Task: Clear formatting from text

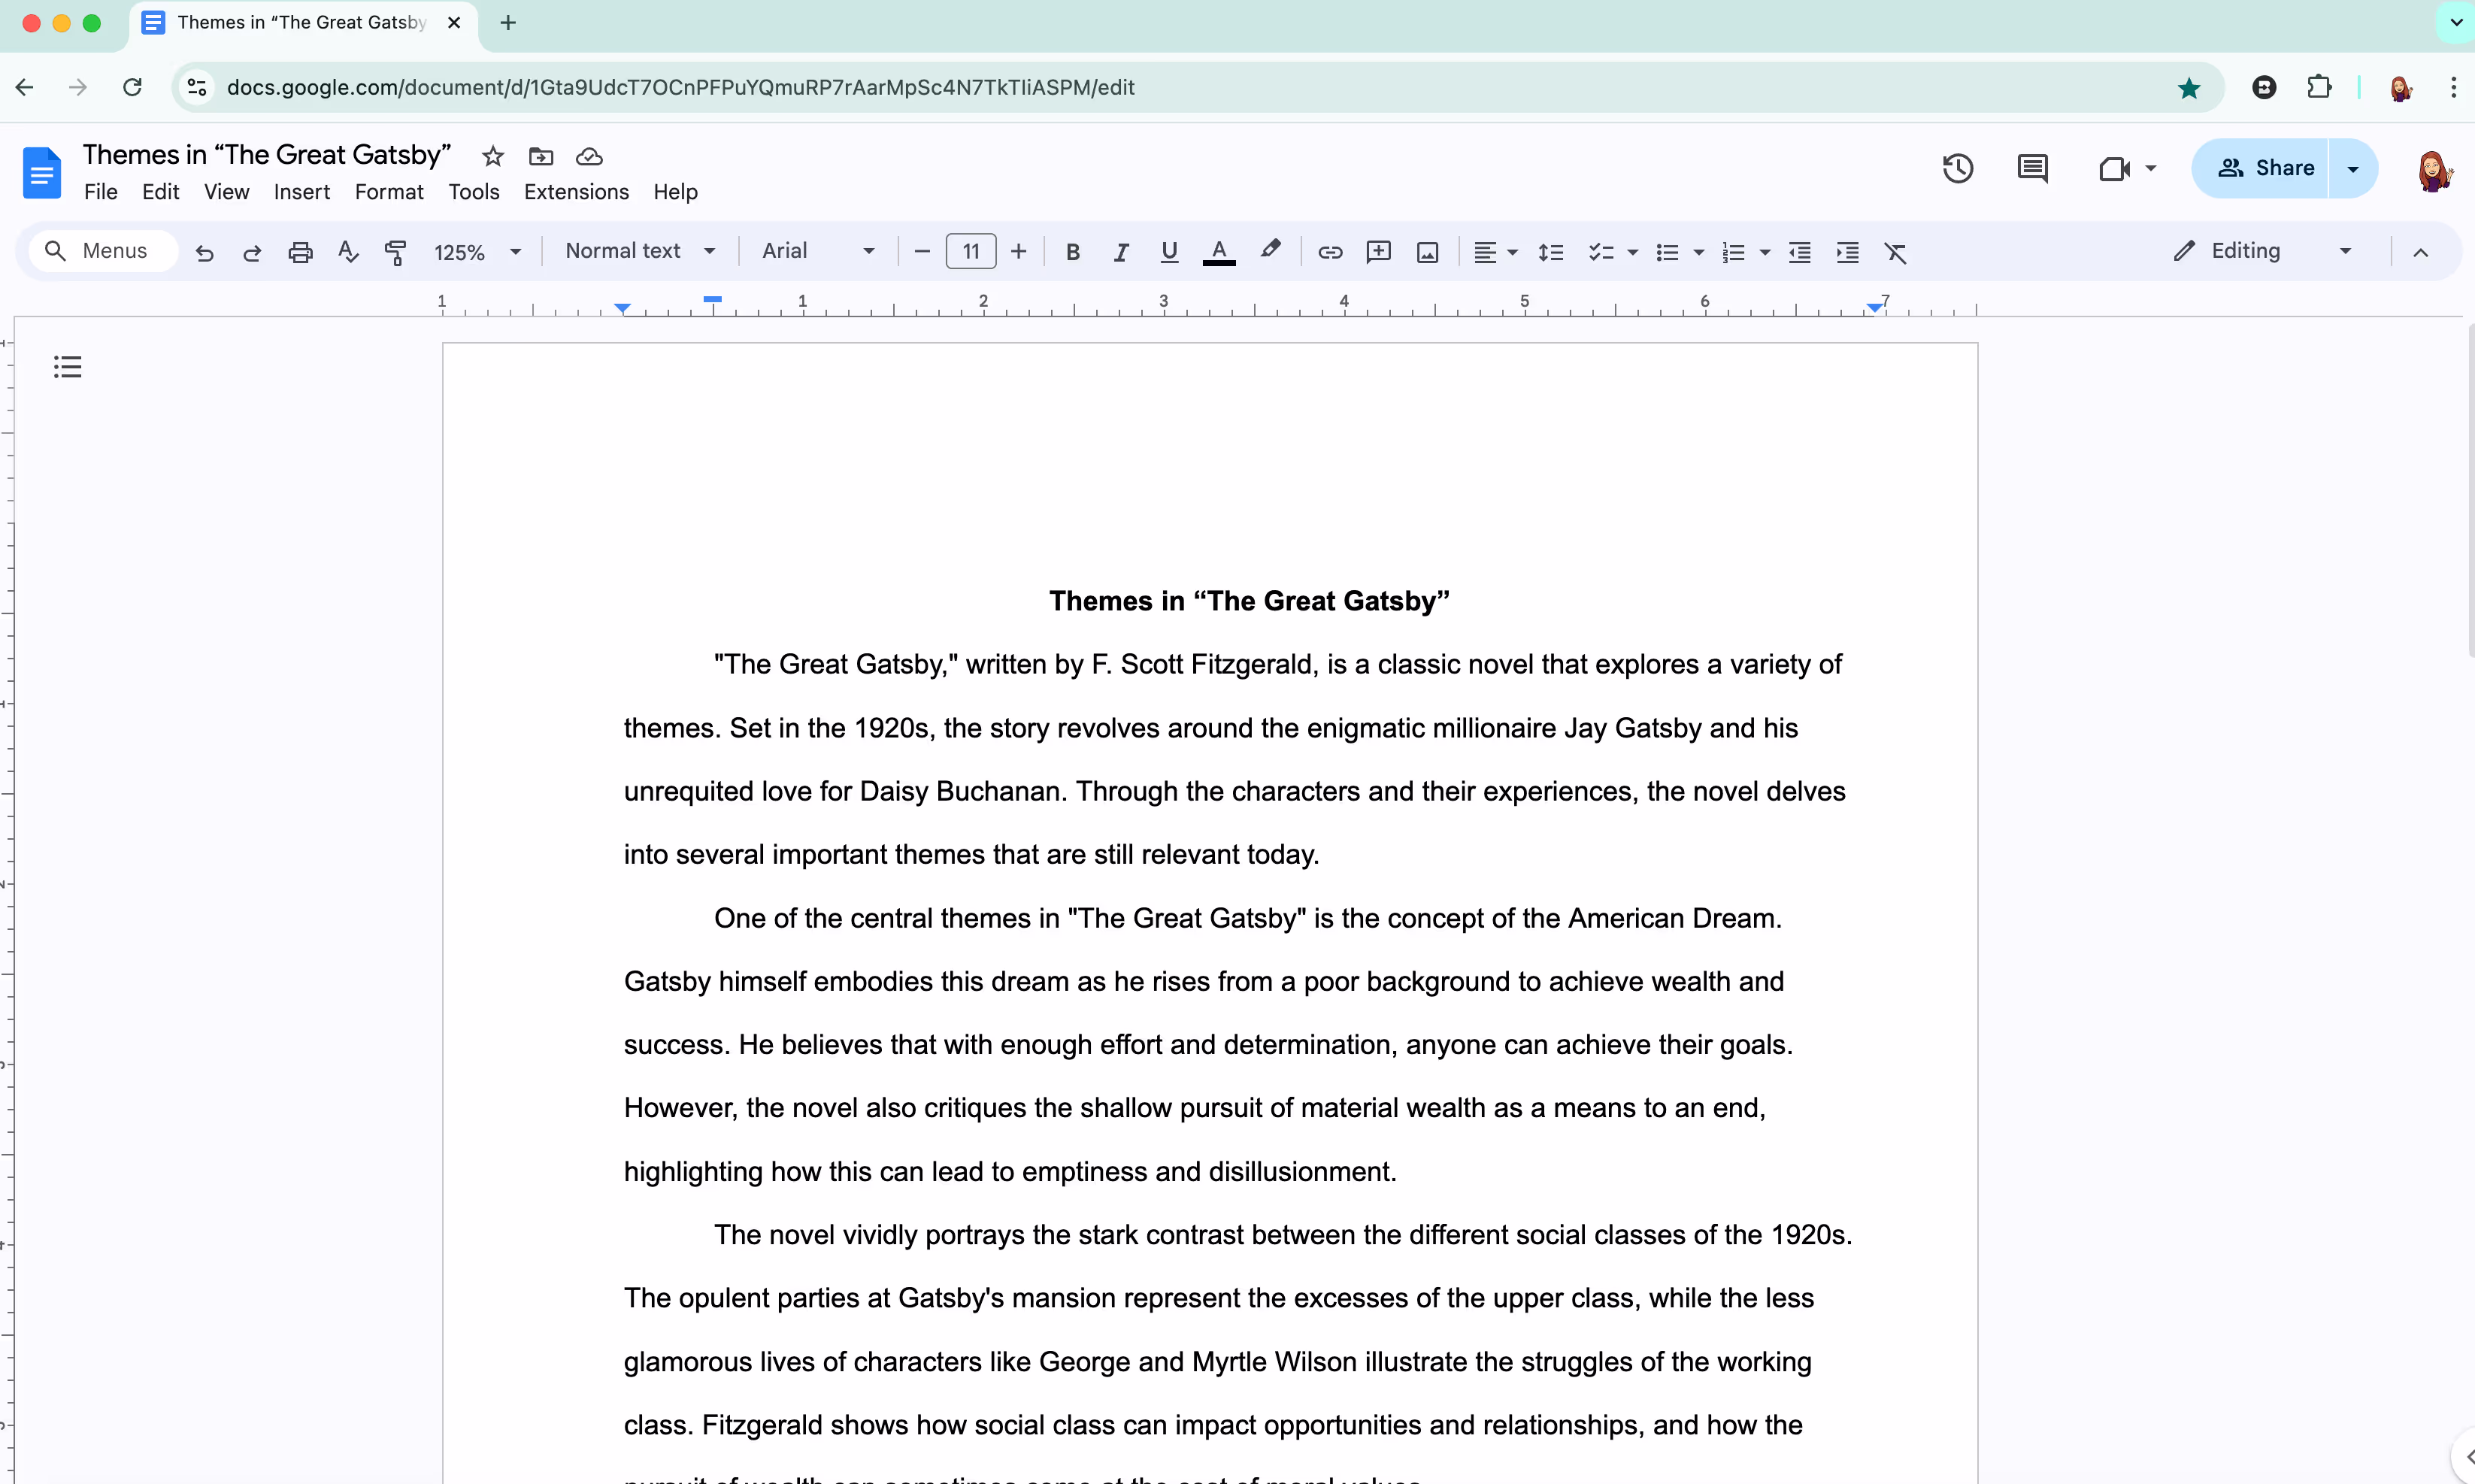Action: tap(1895, 252)
